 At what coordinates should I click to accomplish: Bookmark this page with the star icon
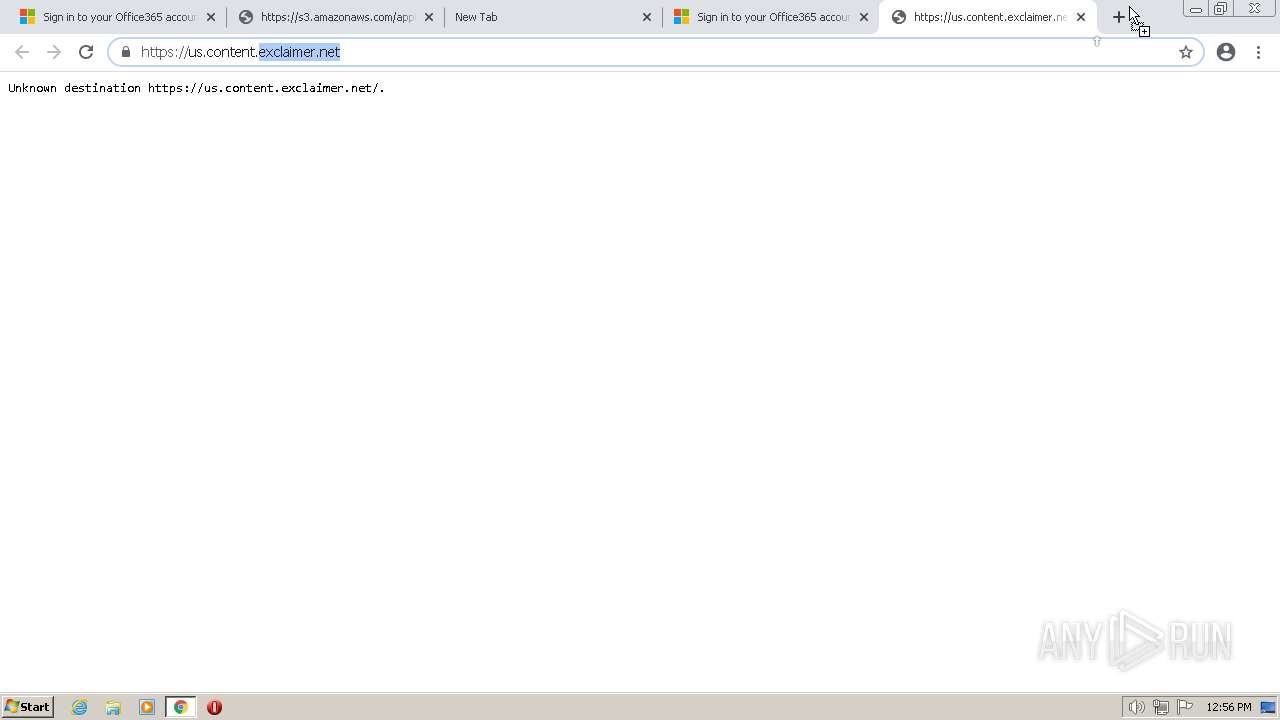click(1186, 52)
